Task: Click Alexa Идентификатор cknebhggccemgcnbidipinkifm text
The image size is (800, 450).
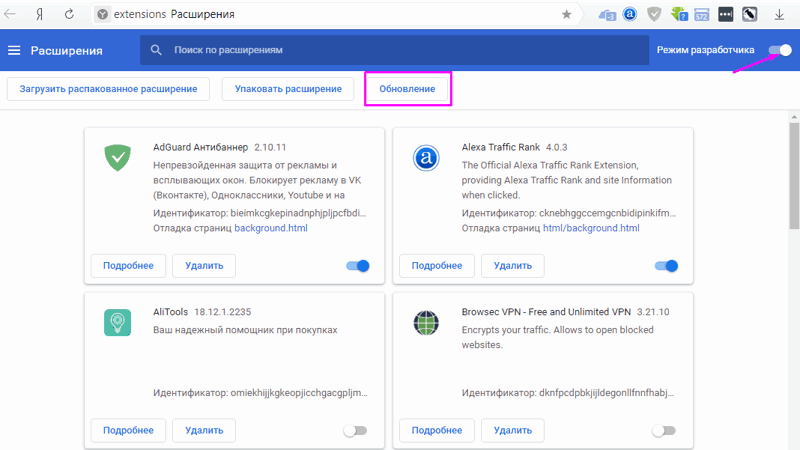Action: (x=569, y=213)
